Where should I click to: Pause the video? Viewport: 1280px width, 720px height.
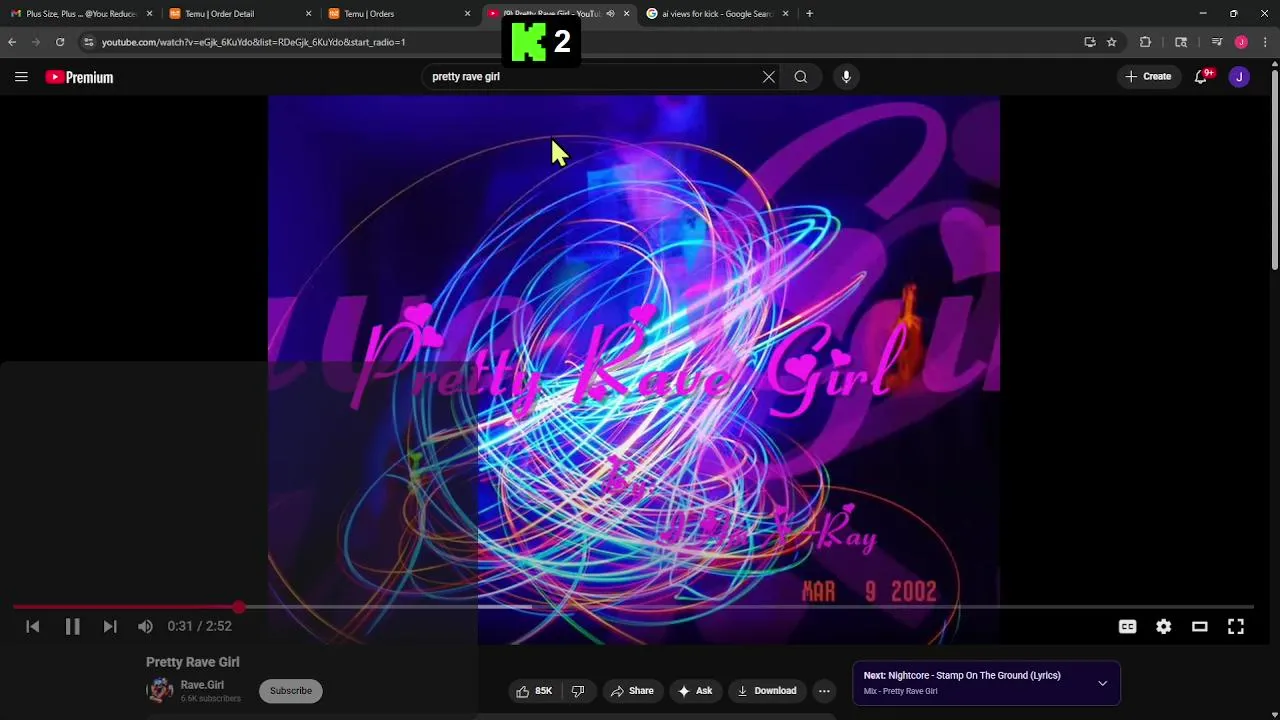pyautogui.click(x=72, y=626)
